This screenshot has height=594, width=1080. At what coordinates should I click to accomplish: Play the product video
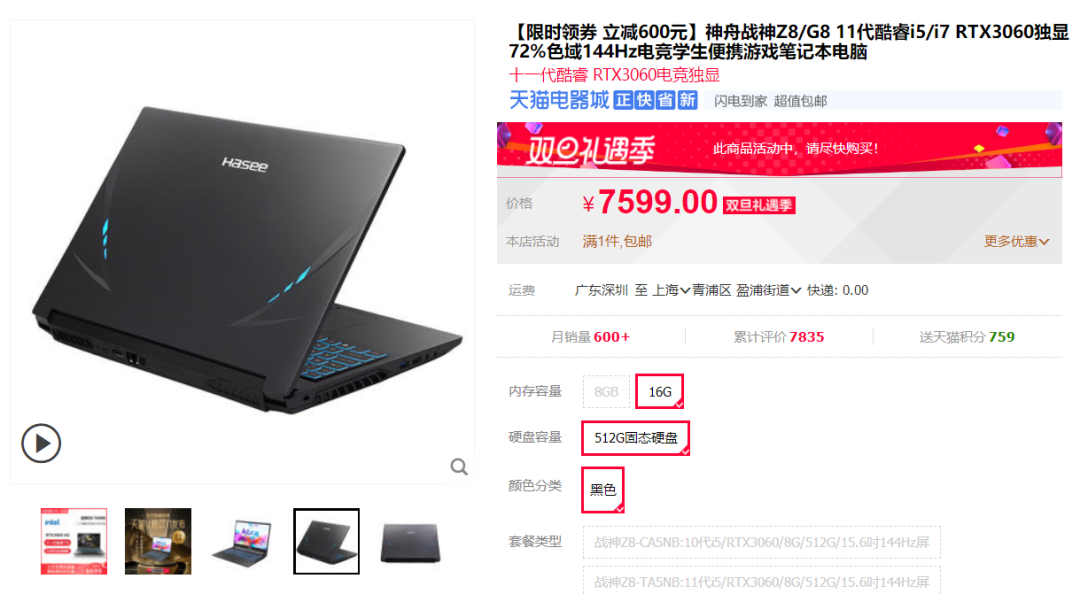[x=41, y=443]
